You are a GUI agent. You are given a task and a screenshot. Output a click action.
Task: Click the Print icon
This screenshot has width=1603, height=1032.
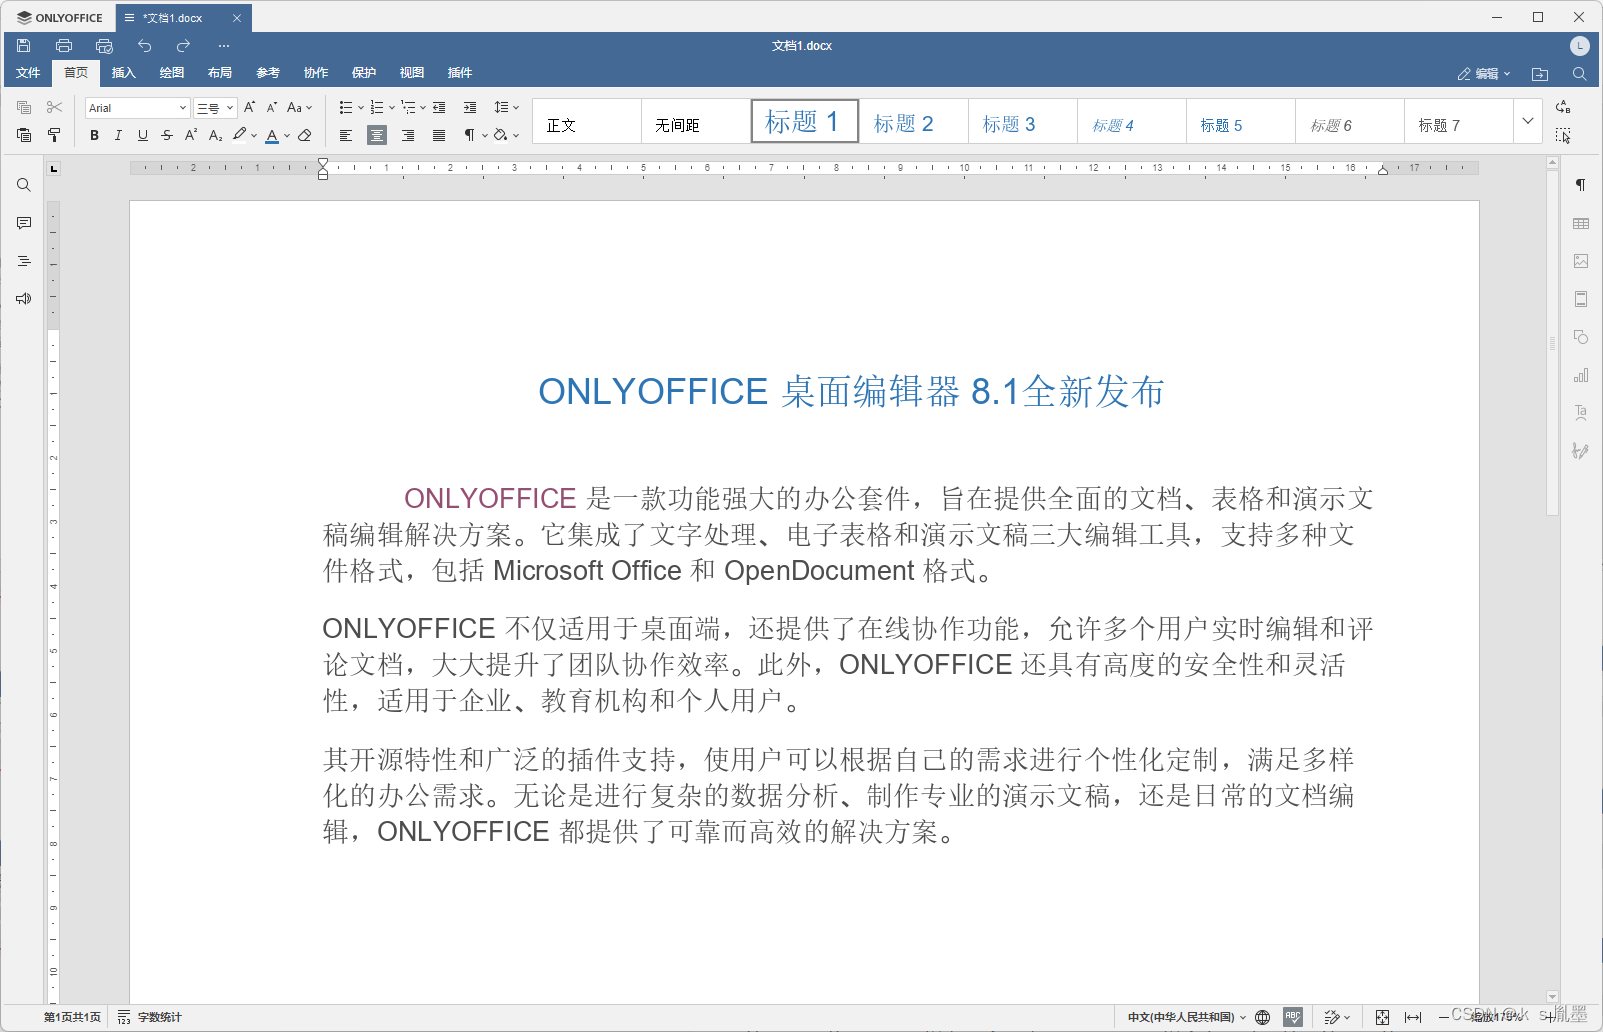click(64, 46)
